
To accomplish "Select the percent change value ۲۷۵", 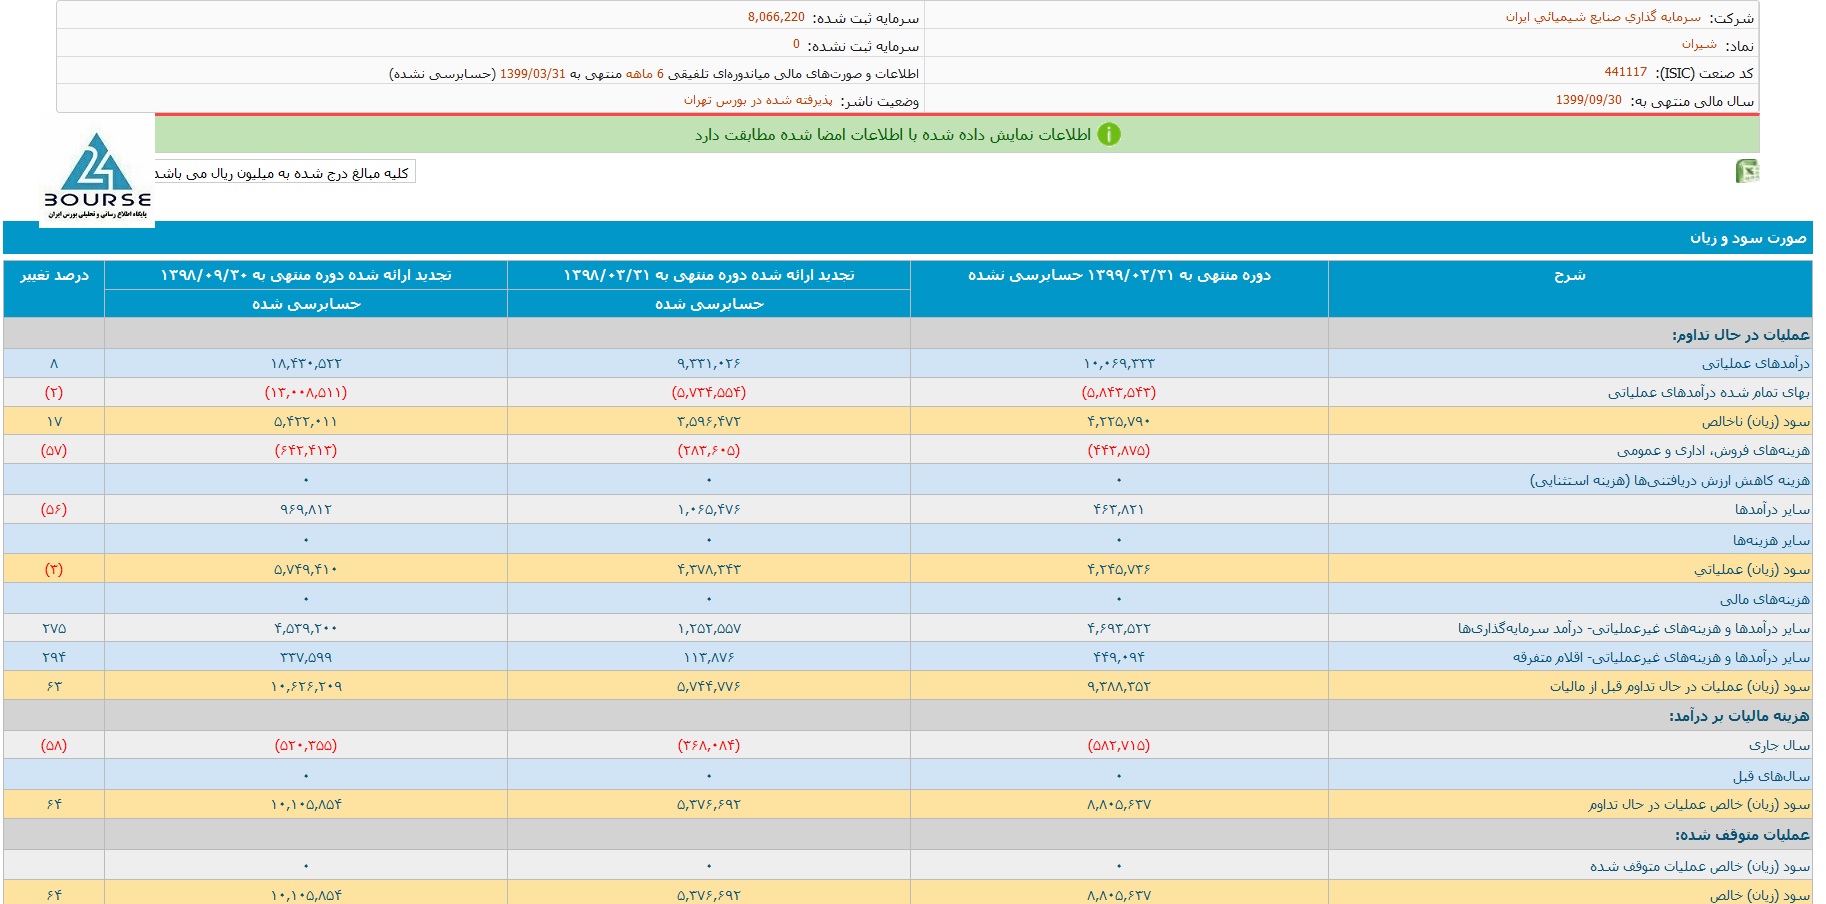I will pyautogui.click(x=54, y=628).
